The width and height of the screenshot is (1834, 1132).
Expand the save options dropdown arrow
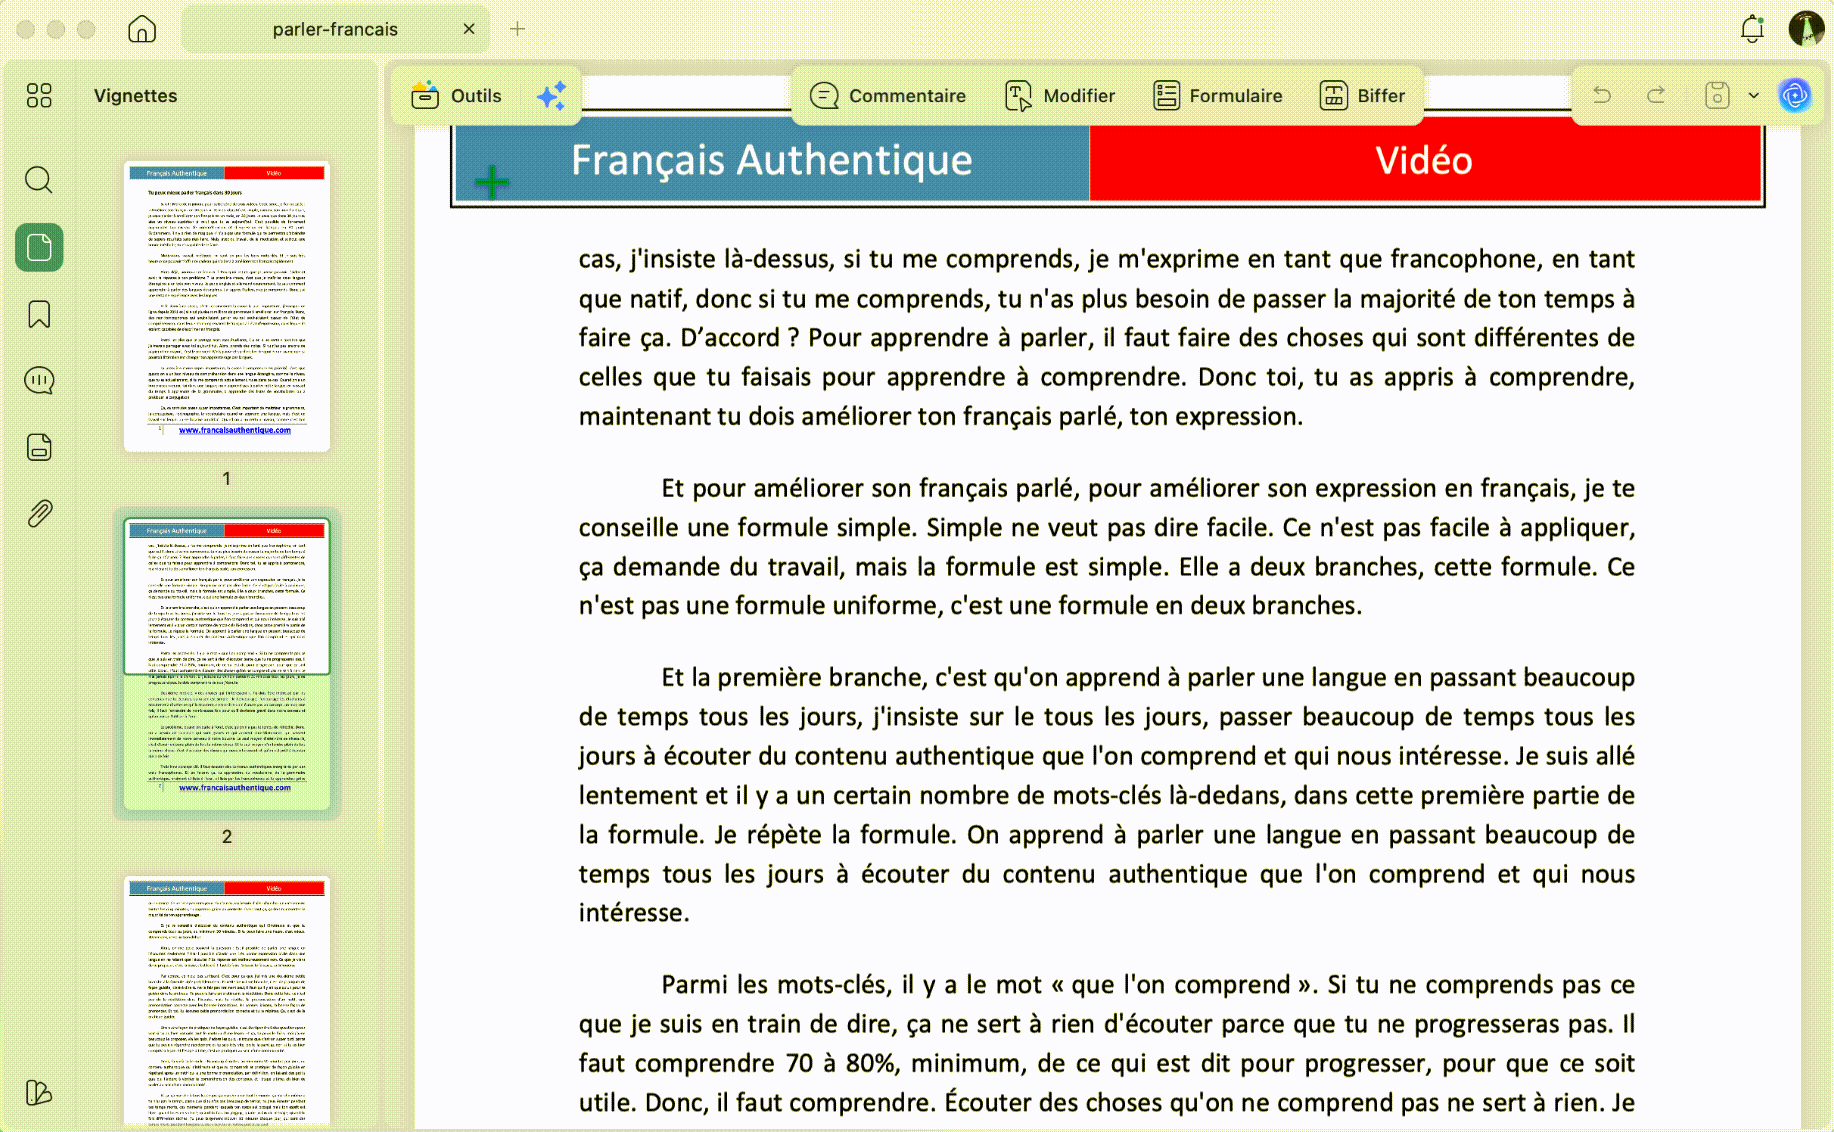pos(1753,96)
